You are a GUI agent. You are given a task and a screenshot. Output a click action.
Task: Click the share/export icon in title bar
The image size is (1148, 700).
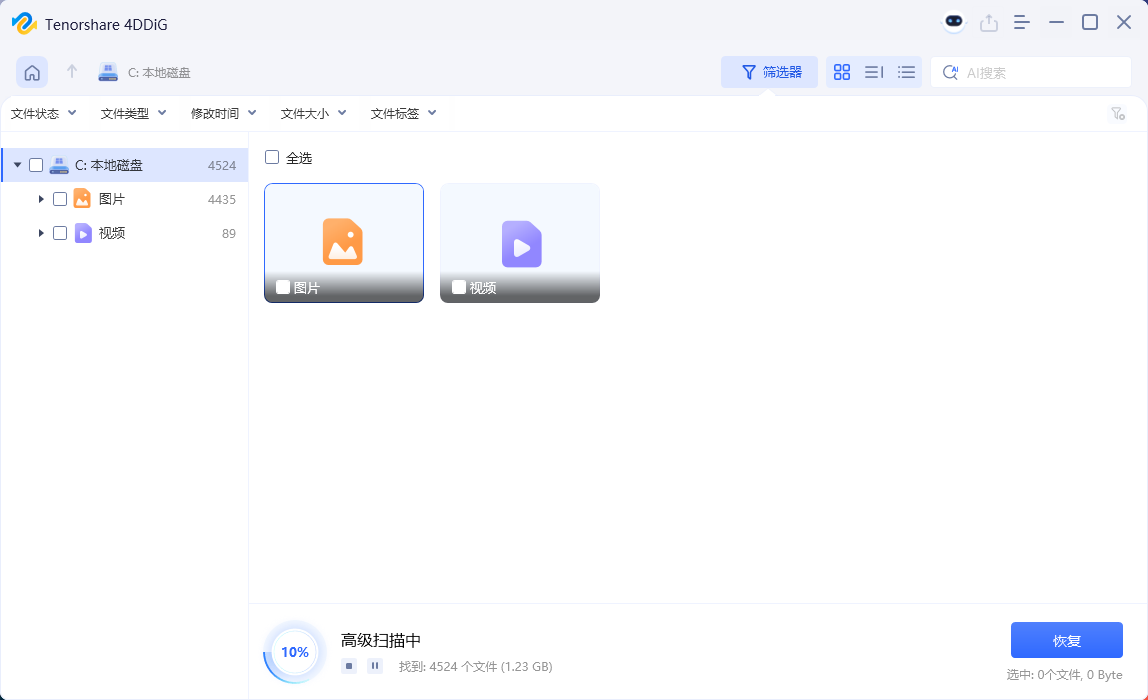click(989, 21)
